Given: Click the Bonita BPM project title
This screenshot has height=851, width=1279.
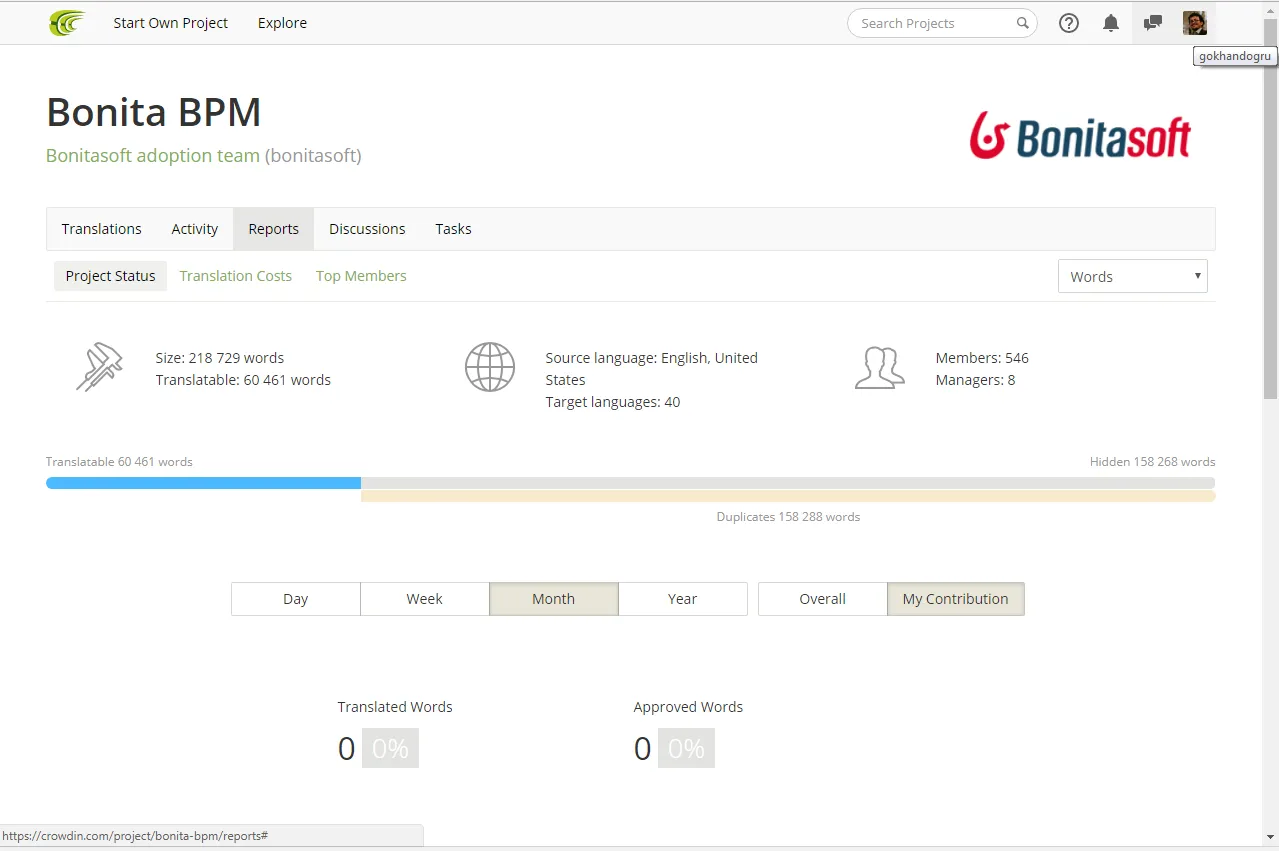Looking at the screenshot, I should click(x=154, y=112).
